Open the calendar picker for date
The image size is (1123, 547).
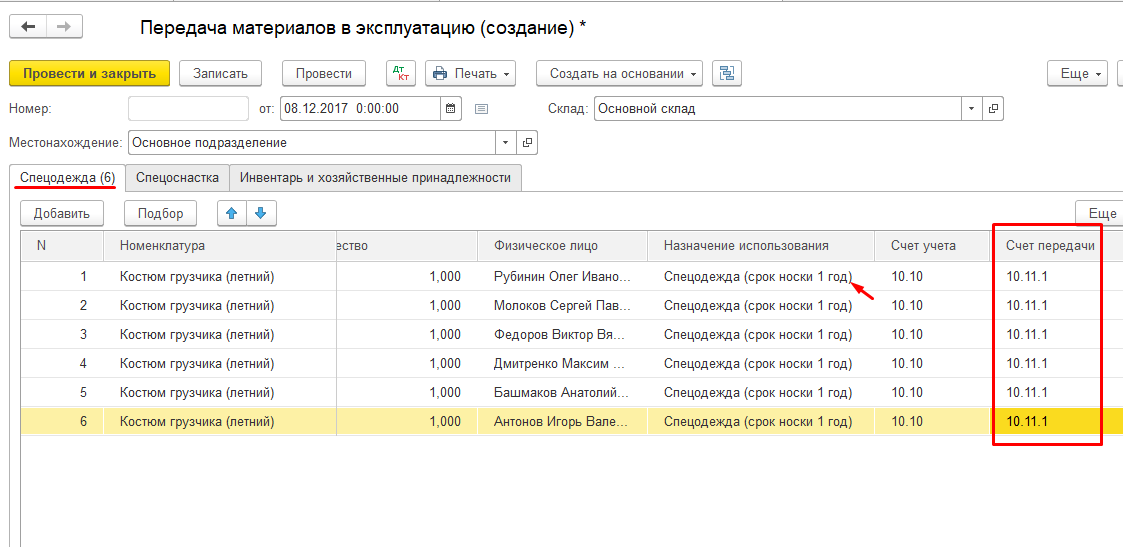pos(450,109)
